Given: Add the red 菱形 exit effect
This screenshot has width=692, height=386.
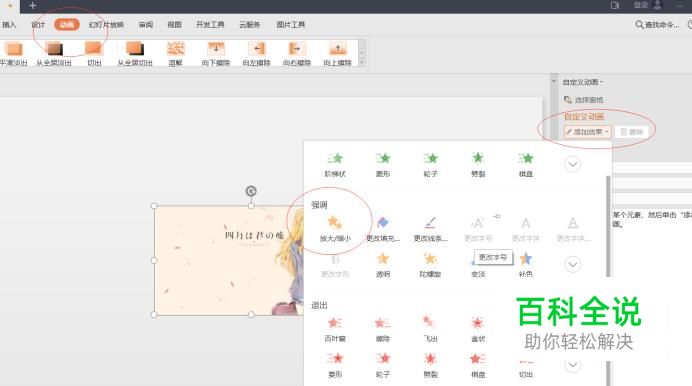Looking at the screenshot, I should tap(335, 365).
